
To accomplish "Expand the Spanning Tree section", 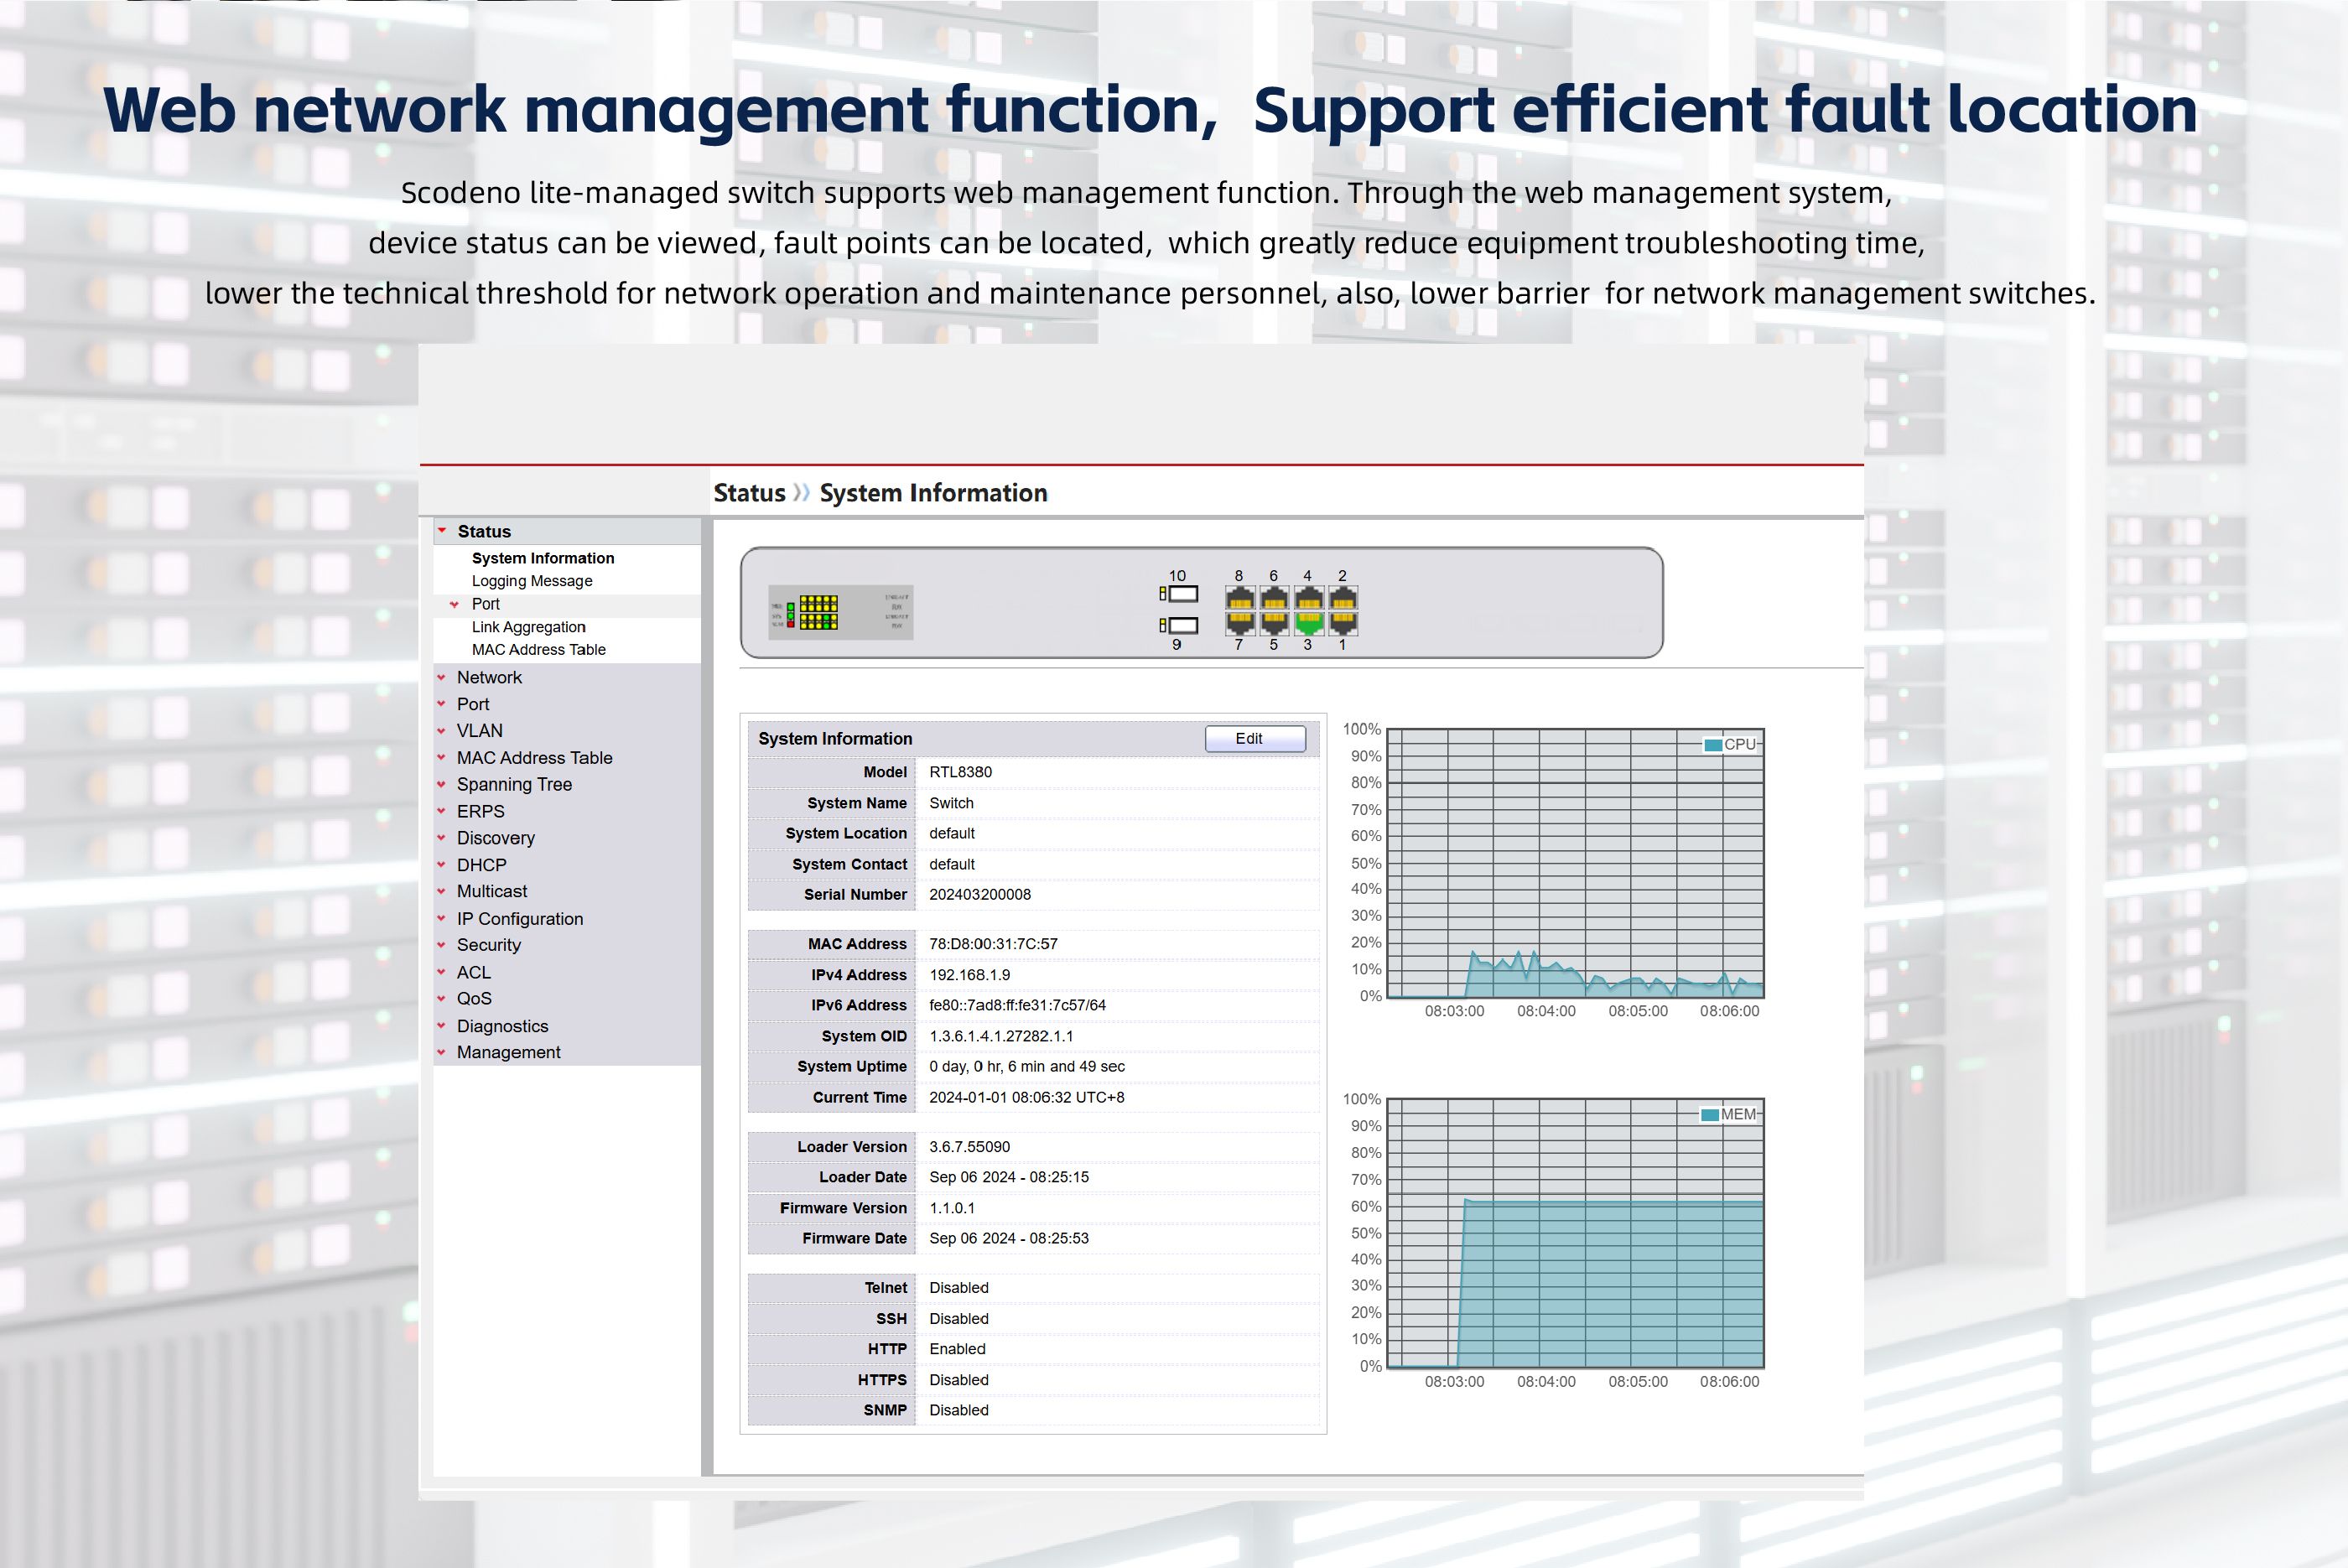I will (514, 785).
